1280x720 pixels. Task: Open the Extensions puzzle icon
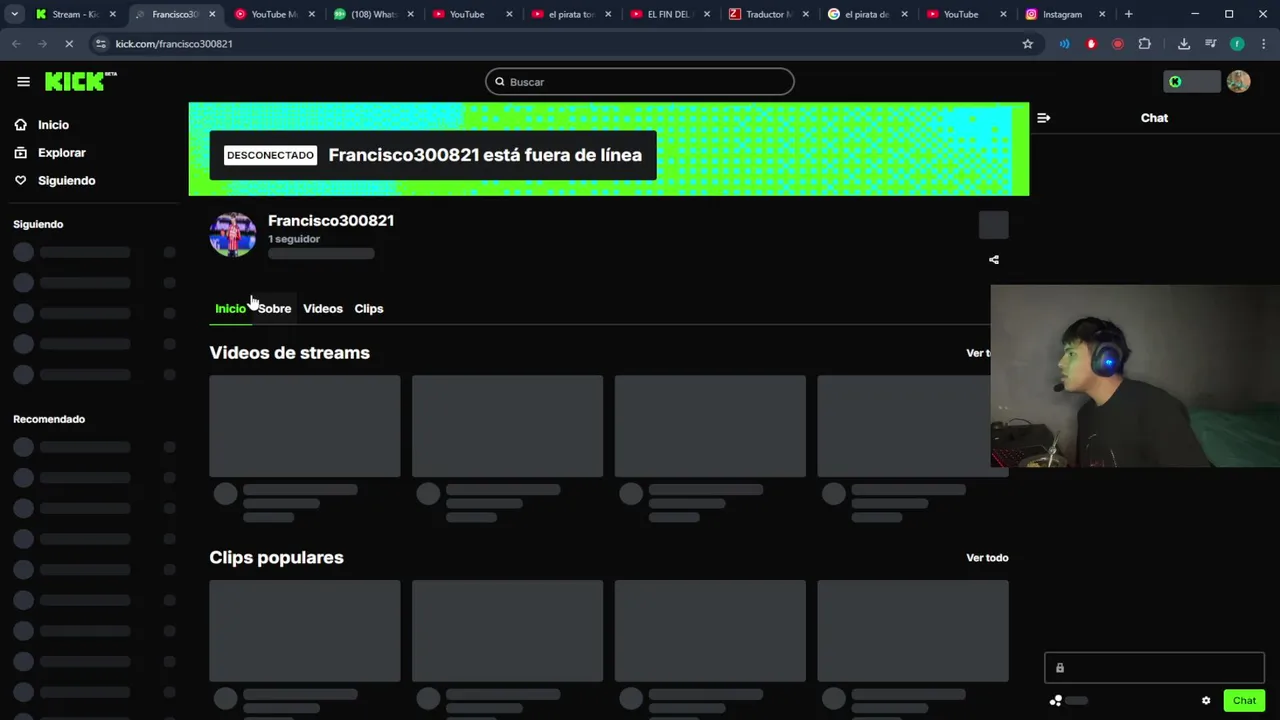pyautogui.click(x=1144, y=44)
